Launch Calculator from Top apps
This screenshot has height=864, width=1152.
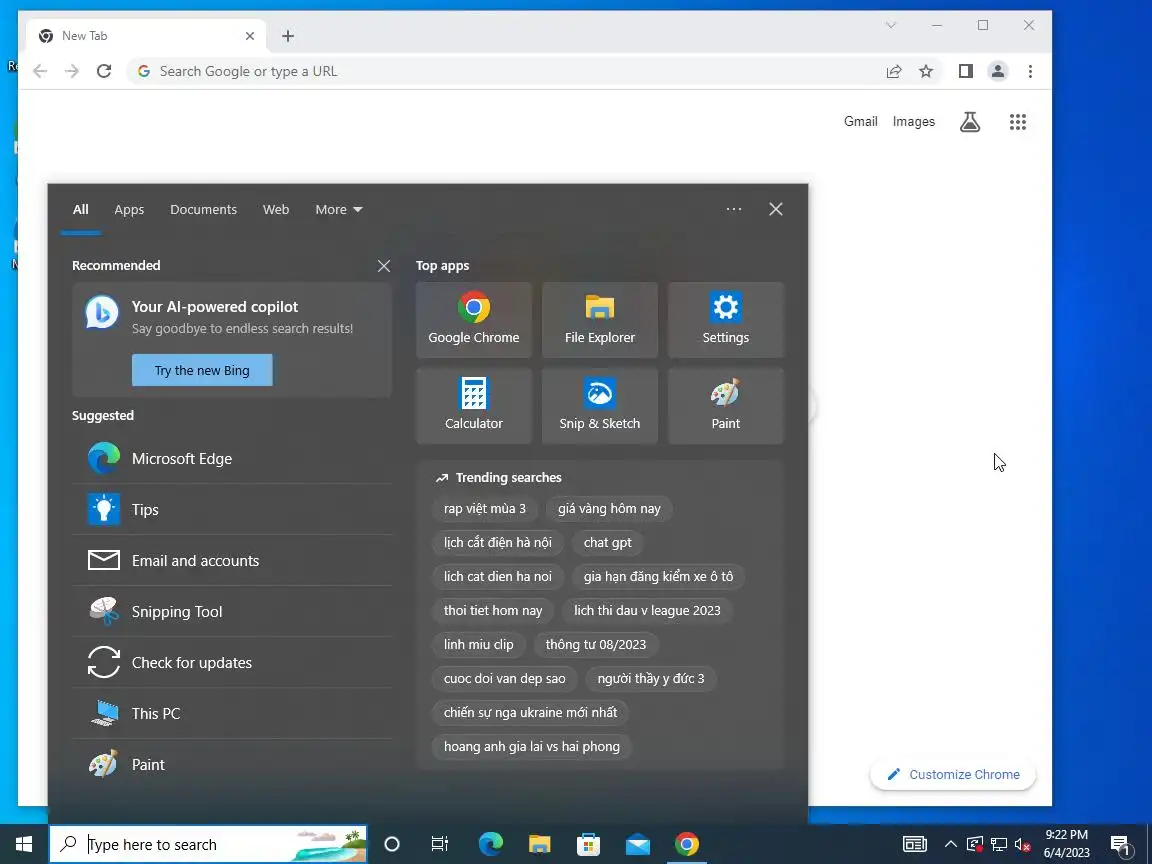click(x=474, y=406)
